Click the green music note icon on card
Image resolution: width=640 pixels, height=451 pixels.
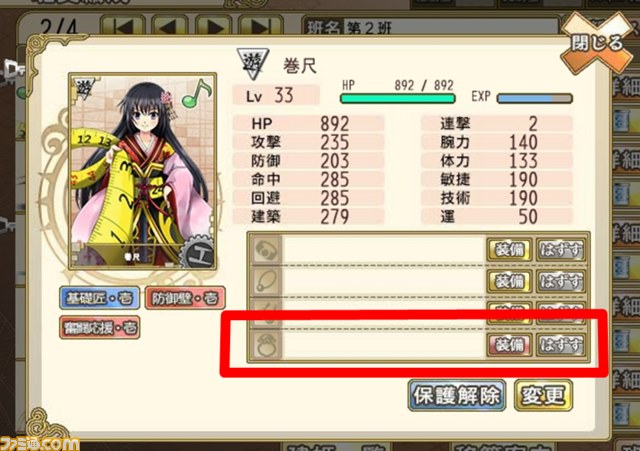[196, 93]
